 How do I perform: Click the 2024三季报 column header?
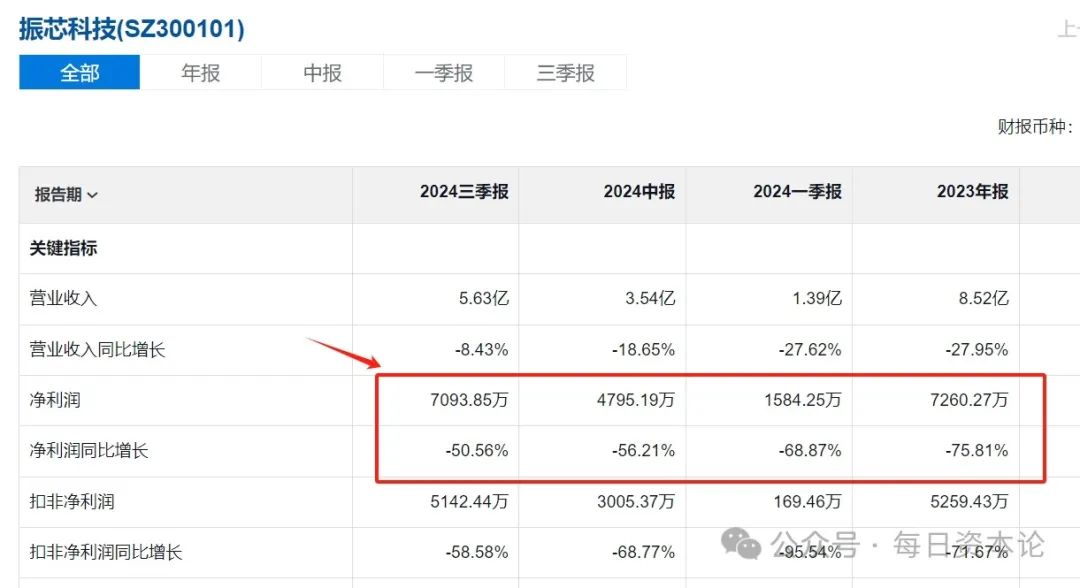(x=464, y=192)
